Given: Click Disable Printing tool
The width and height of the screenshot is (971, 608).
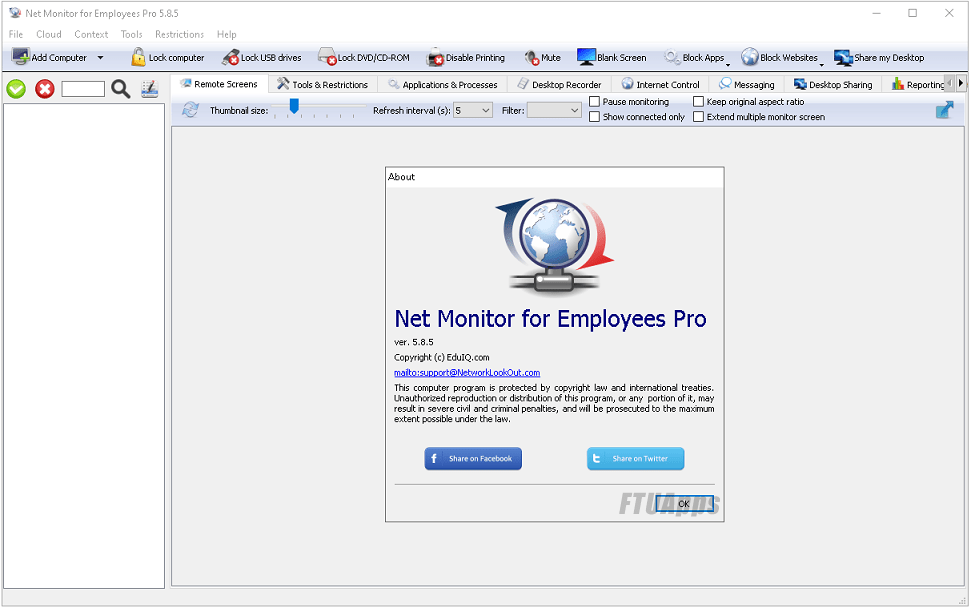Looking at the screenshot, I should (x=466, y=58).
